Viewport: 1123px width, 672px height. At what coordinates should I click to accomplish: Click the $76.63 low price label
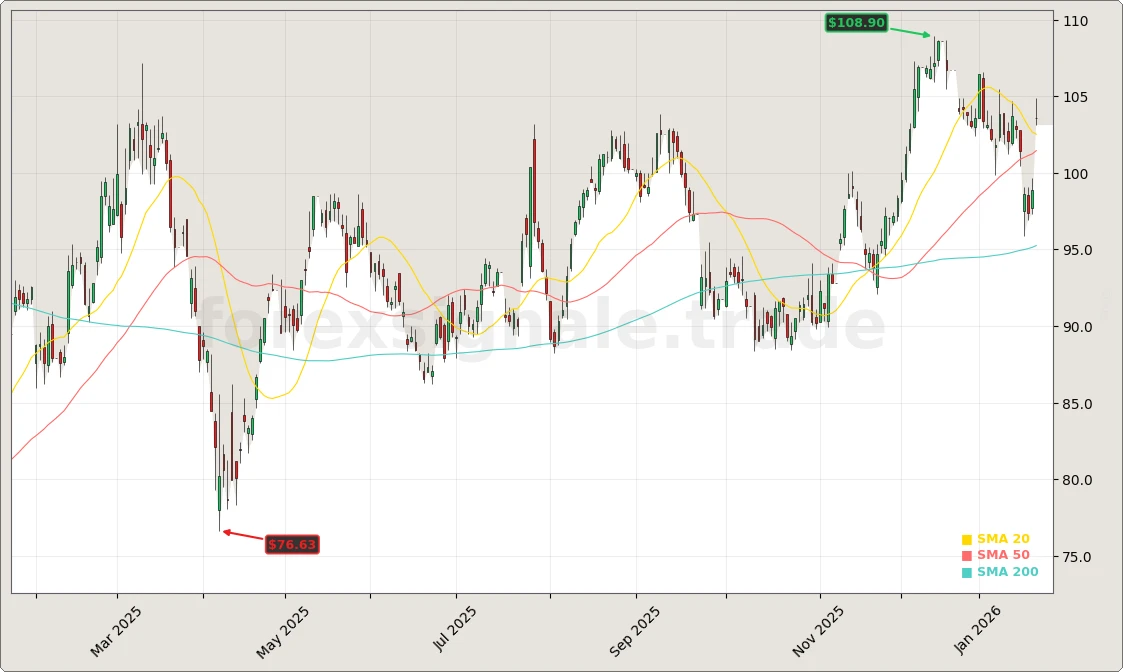pyautogui.click(x=292, y=545)
